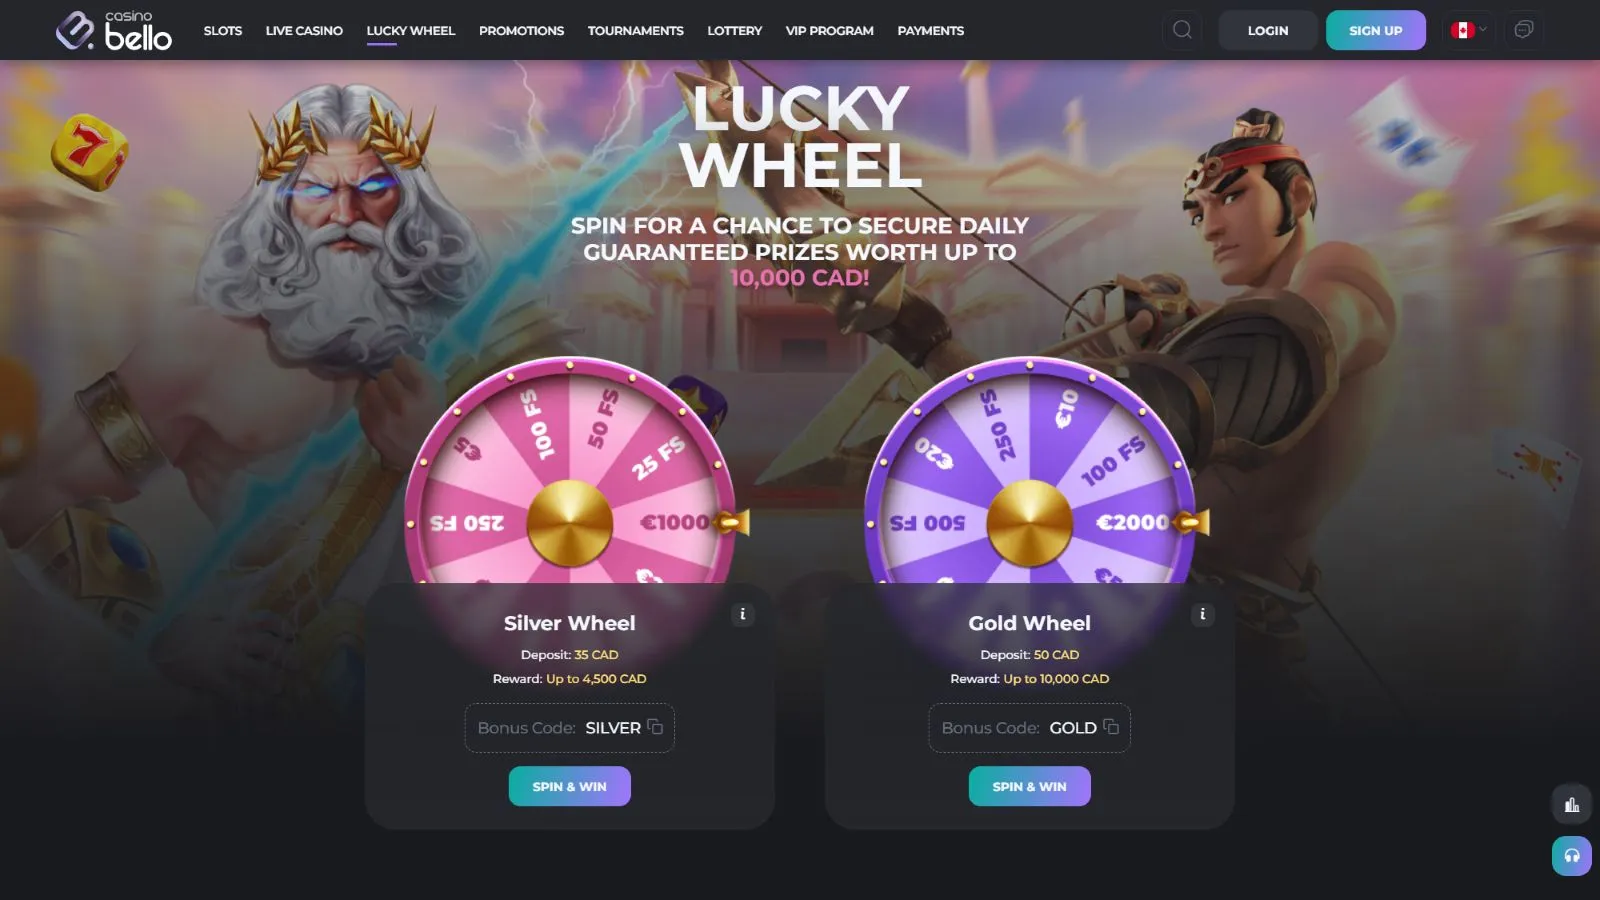This screenshot has width=1600, height=900.
Task: Click the Login button
Action: pyautogui.click(x=1268, y=30)
